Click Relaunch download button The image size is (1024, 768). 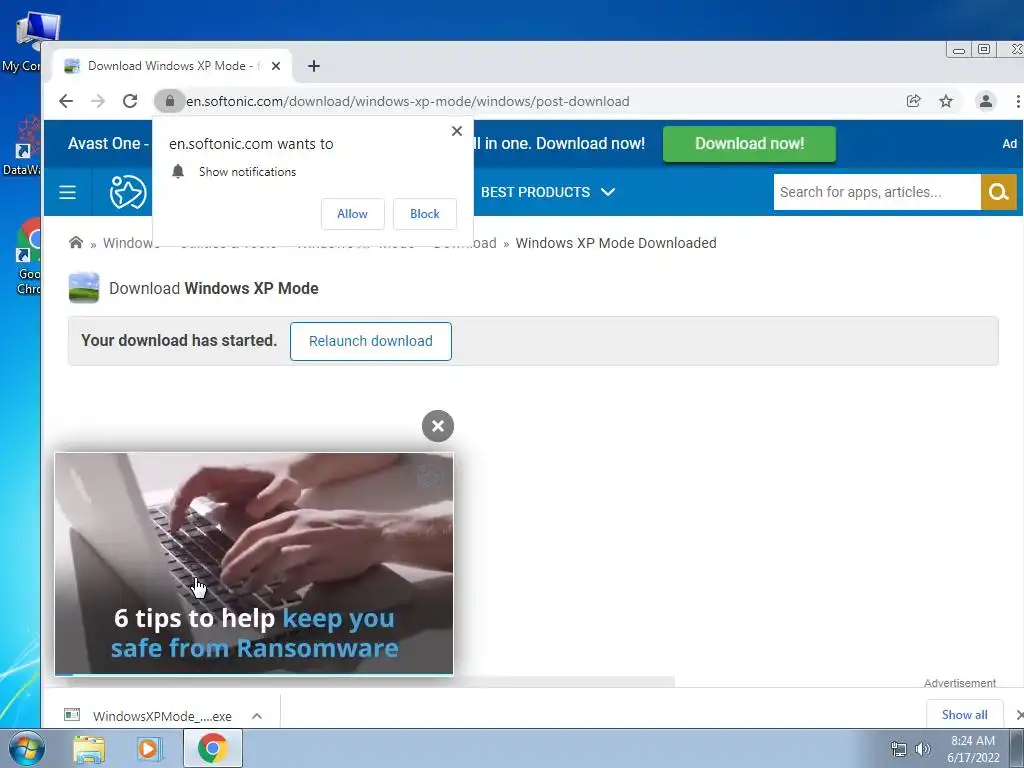[x=370, y=341]
